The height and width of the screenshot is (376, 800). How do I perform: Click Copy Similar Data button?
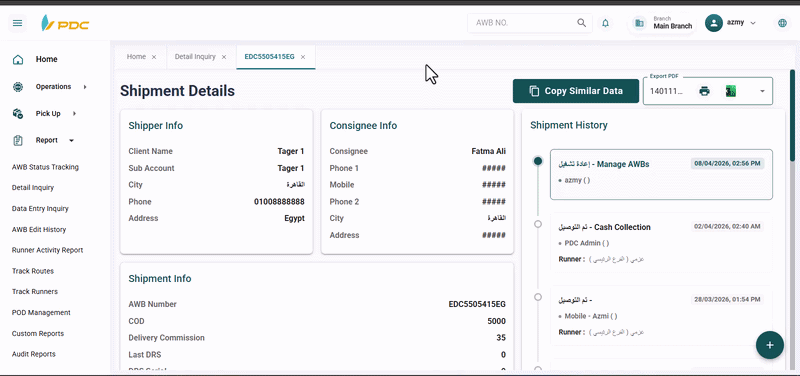coord(576,91)
